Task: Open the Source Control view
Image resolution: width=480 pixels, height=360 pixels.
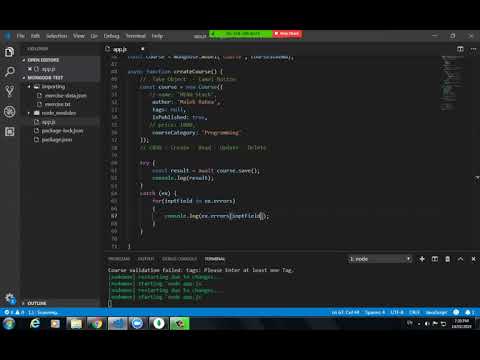Action: [10, 91]
